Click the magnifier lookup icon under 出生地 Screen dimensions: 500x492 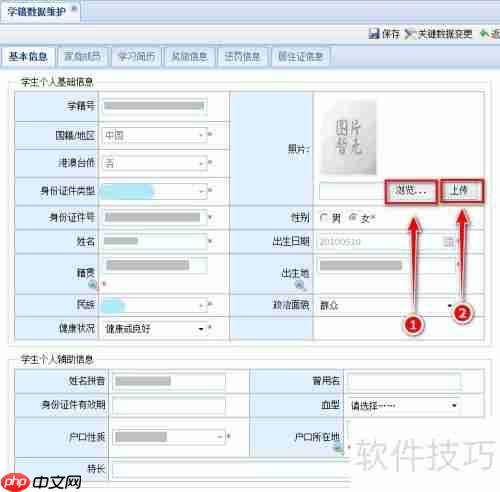300,285
